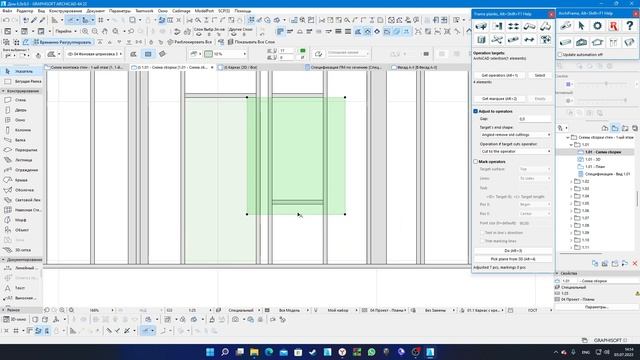Click the Параметры button in properties

click(x=596, y=307)
